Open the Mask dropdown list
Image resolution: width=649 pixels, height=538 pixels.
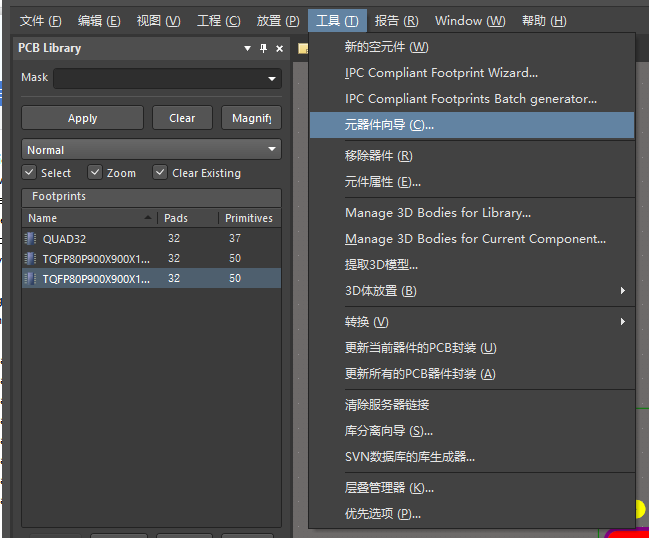coord(272,79)
